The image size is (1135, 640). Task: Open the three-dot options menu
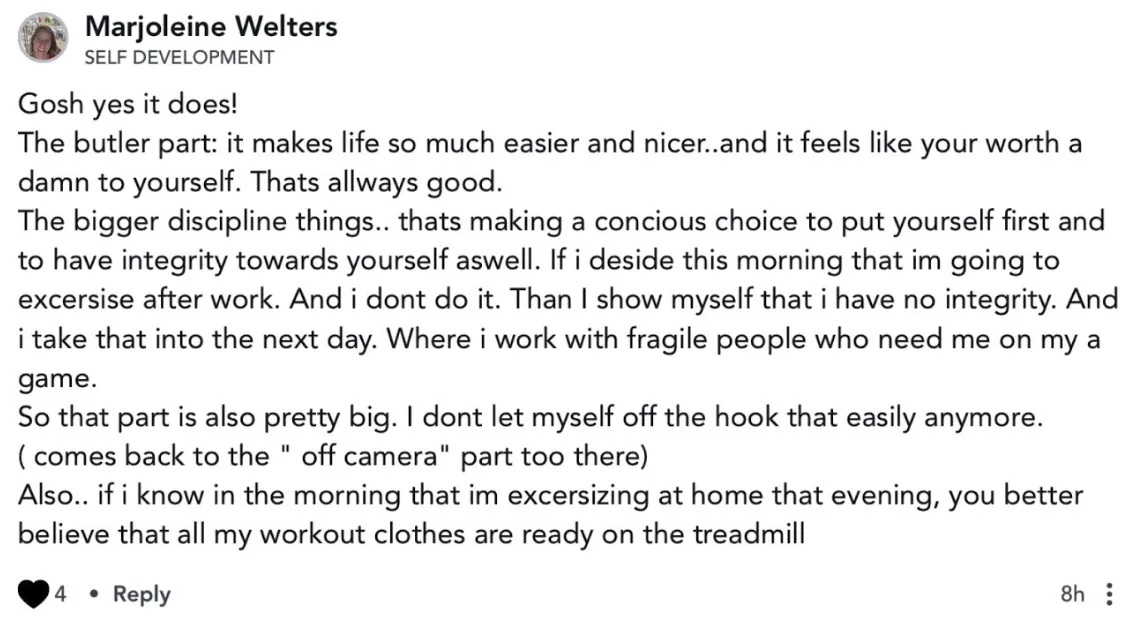pos(1109,594)
